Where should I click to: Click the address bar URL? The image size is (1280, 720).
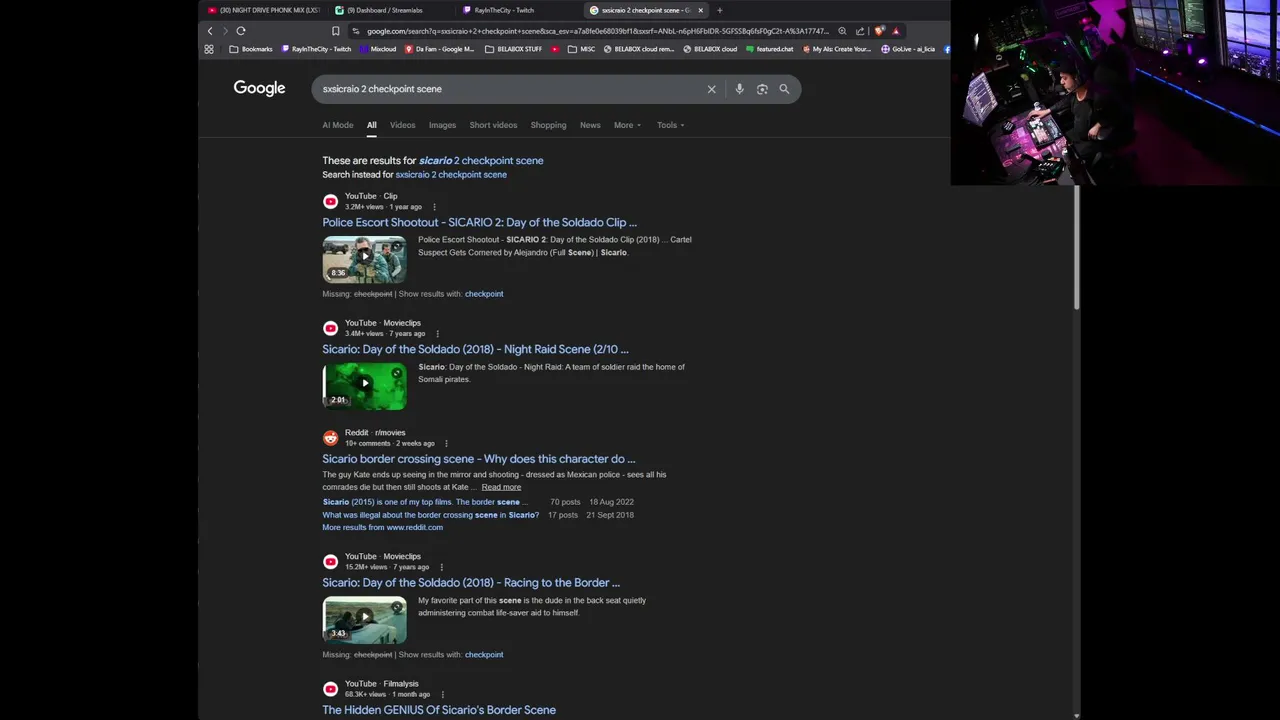[x=597, y=31]
